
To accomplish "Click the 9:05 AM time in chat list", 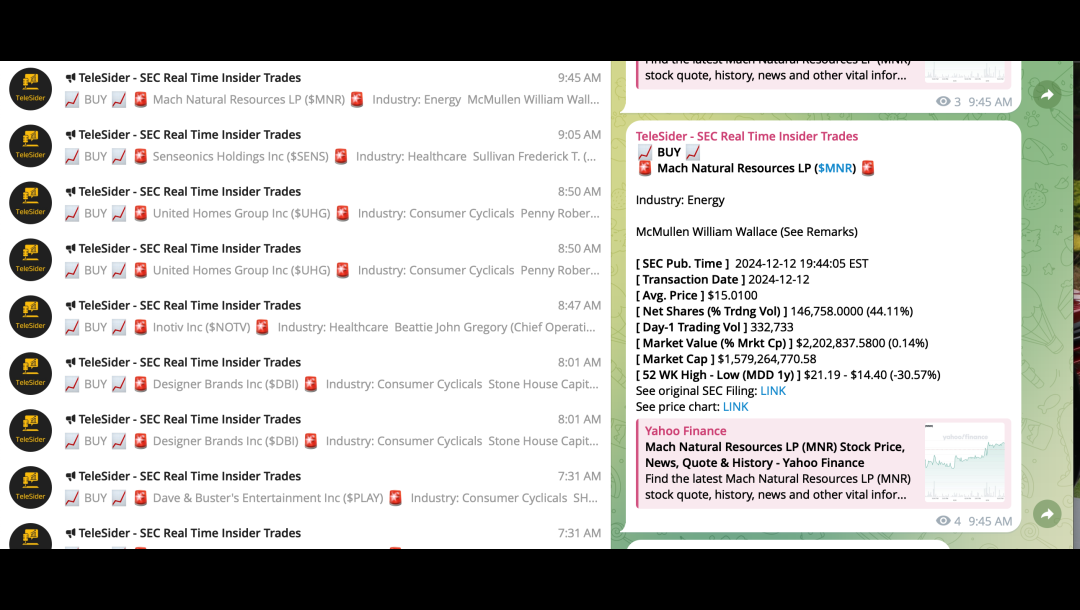I will point(579,135).
